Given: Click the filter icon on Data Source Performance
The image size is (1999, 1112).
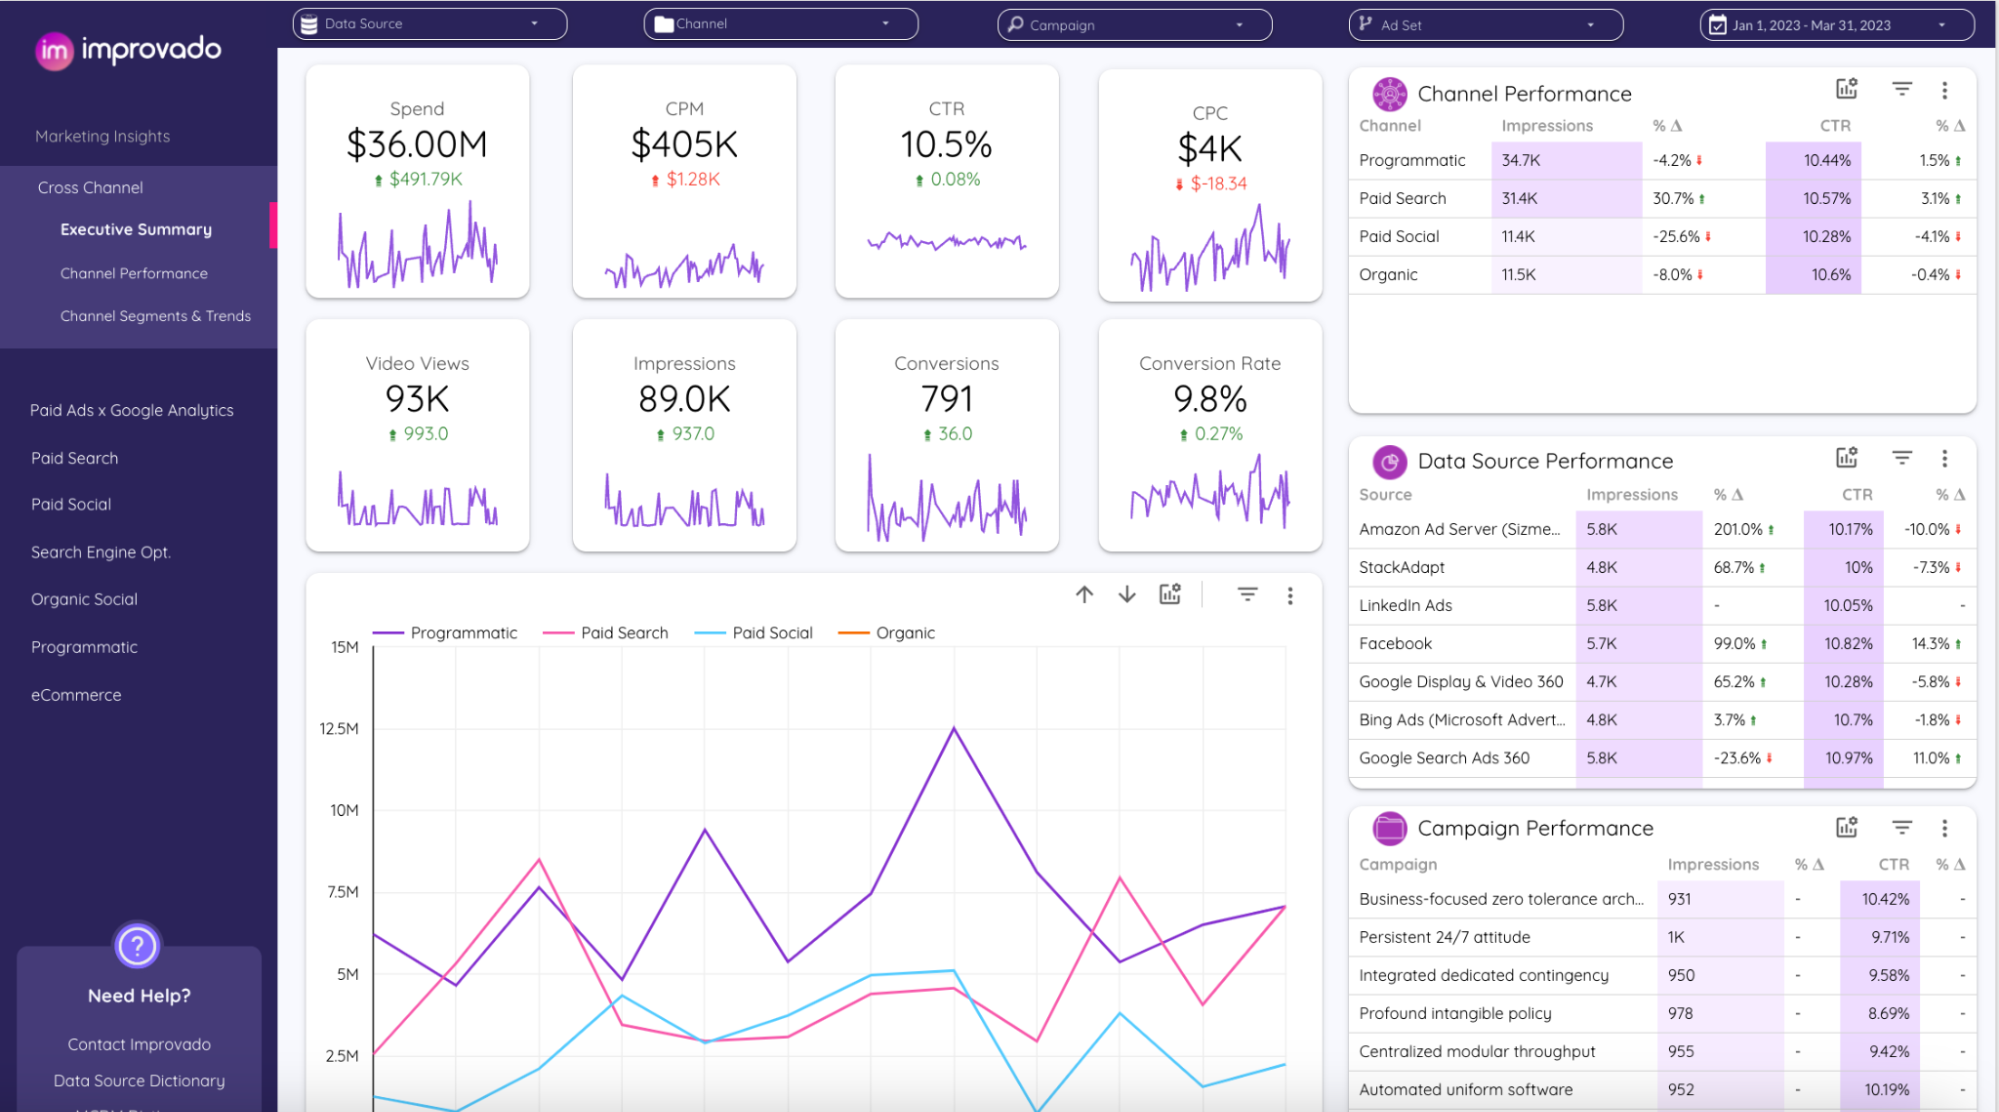Looking at the screenshot, I should (1901, 457).
